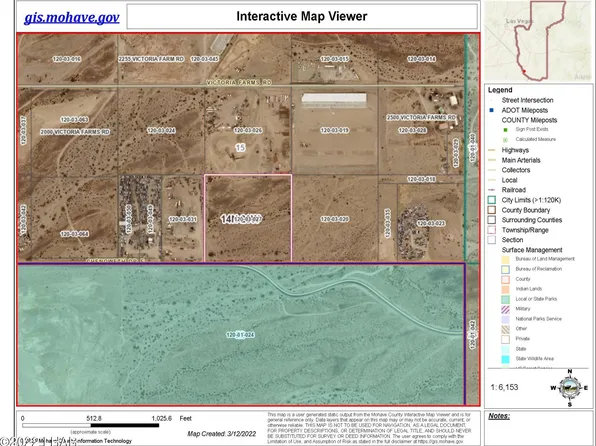
Task: Open the gis.mohave.gov link
Action: [71, 17]
